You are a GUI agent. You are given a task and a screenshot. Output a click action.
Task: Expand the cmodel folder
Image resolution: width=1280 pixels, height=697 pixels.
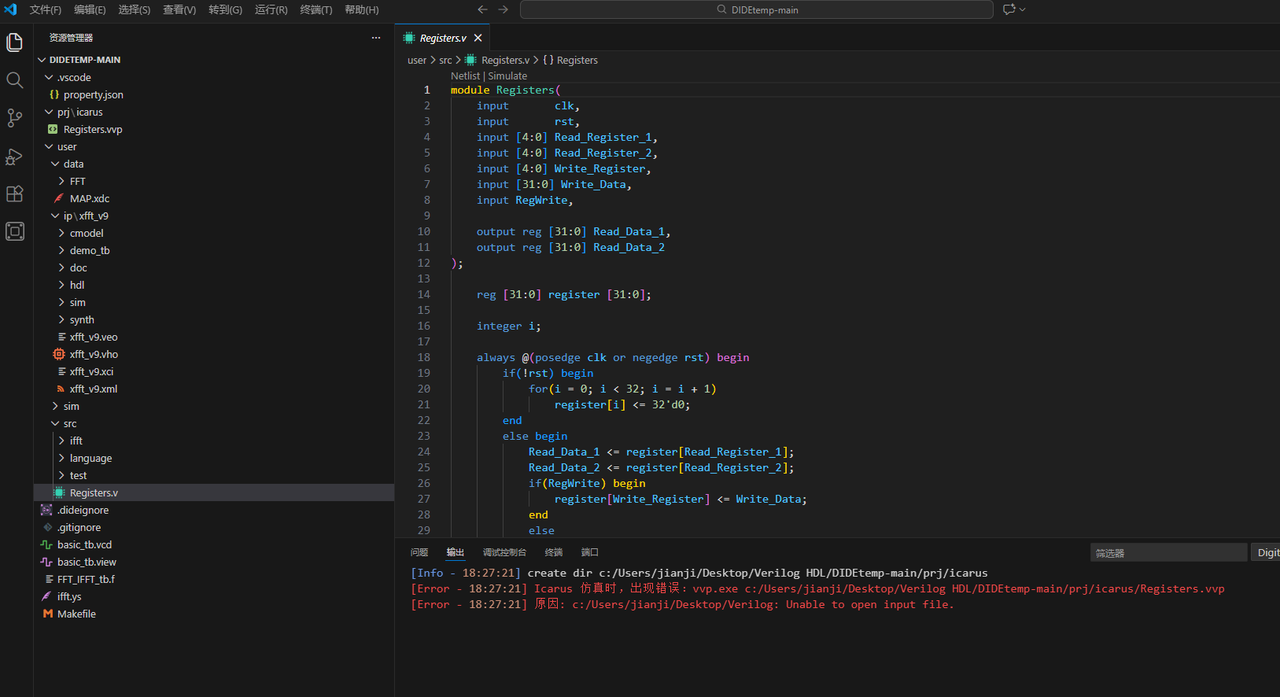pyautogui.click(x=86, y=233)
